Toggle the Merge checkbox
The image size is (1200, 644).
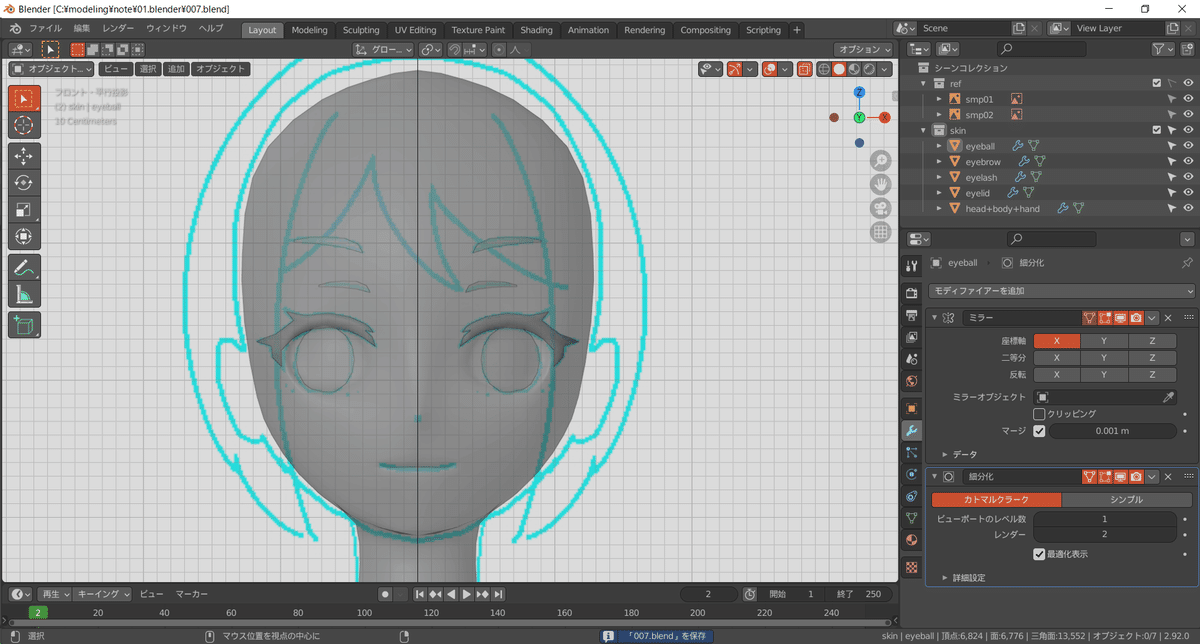[1039, 431]
